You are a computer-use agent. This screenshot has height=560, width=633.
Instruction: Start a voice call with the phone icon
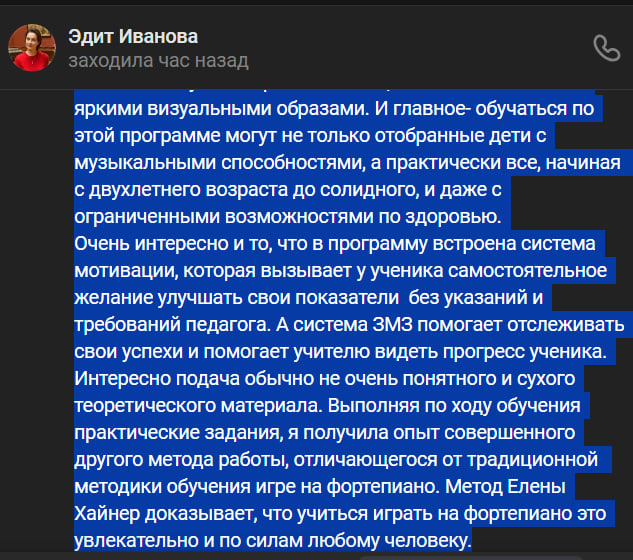click(606, 48)
